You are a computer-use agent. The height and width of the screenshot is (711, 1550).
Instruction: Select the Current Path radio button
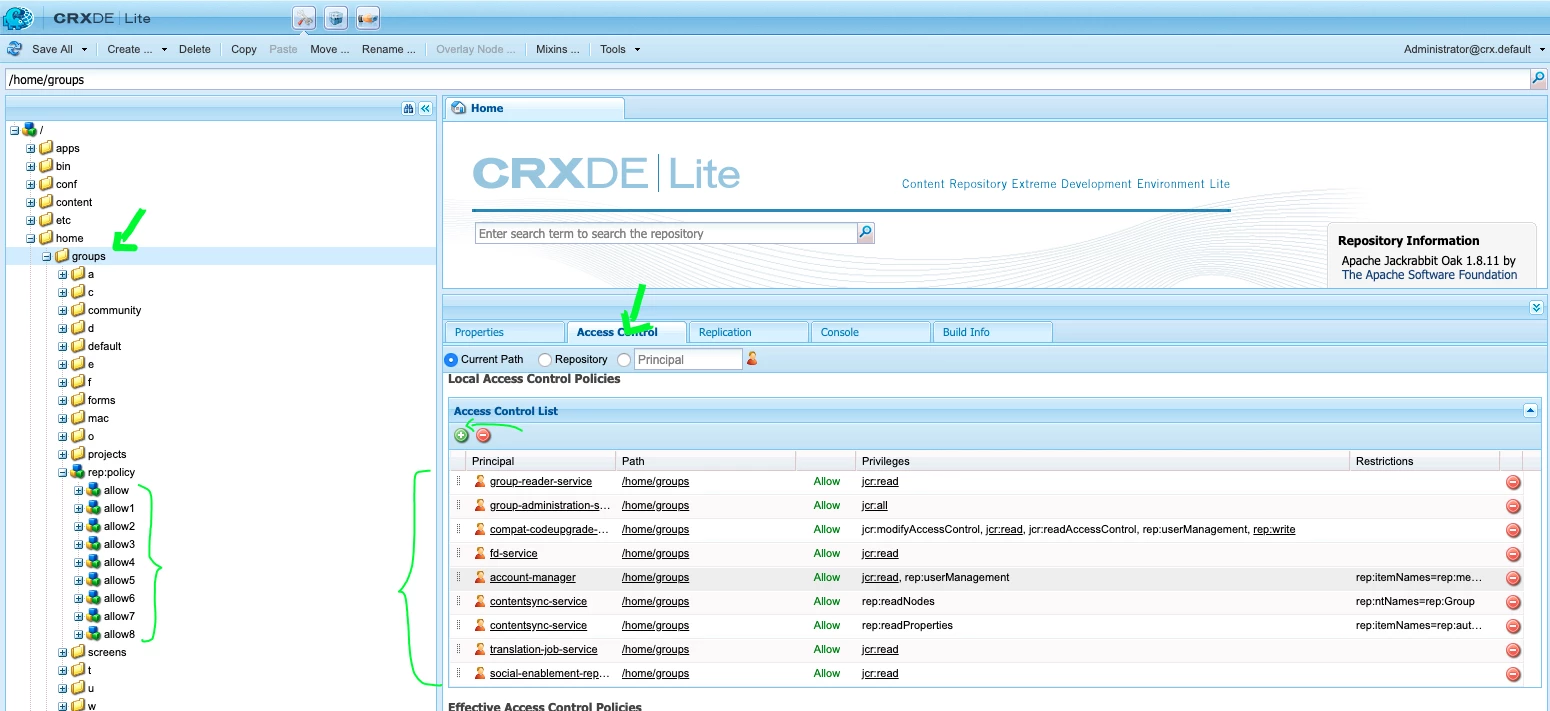click(x=450, y=359)
